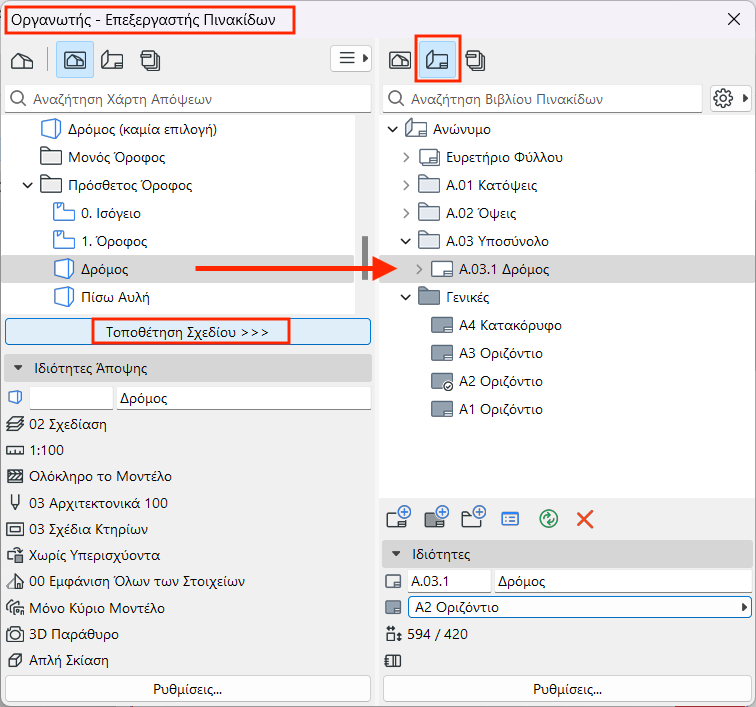Expand A.02 Όψεις folder
Screen dimensions: 756x707
[x=406, y=213]
